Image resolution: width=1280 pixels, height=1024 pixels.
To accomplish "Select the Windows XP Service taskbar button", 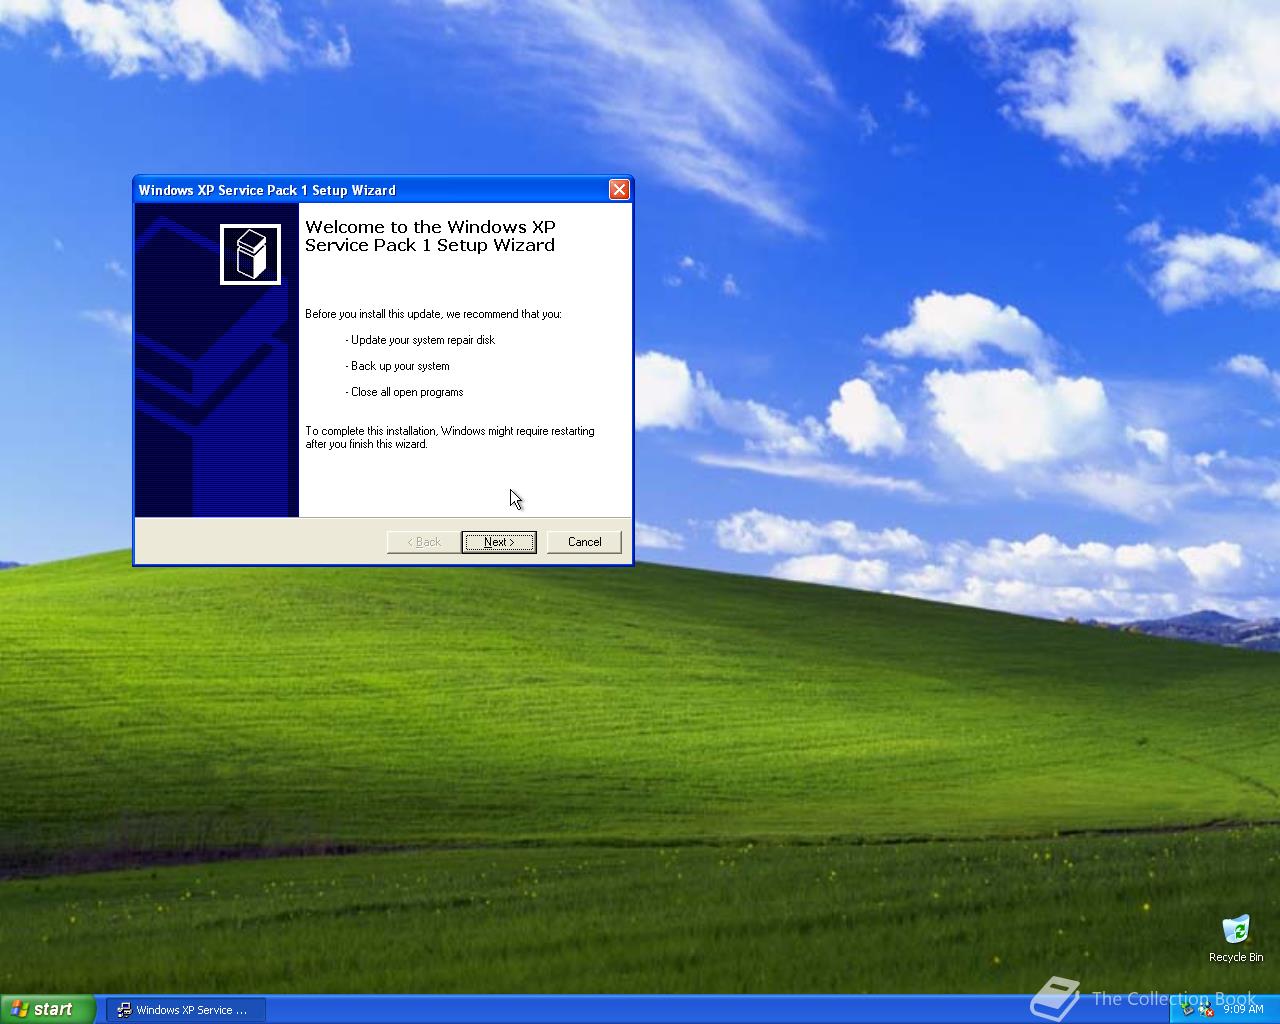I will click(186, 1010).
